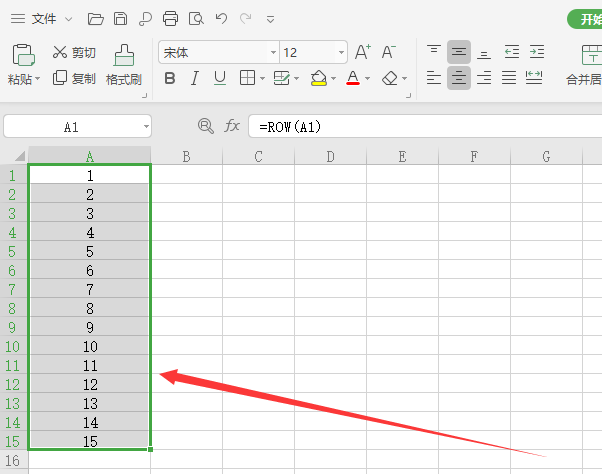Screen dimensions: 602x474
Task: Undo the last action
Action: click(x=221, y=18)
